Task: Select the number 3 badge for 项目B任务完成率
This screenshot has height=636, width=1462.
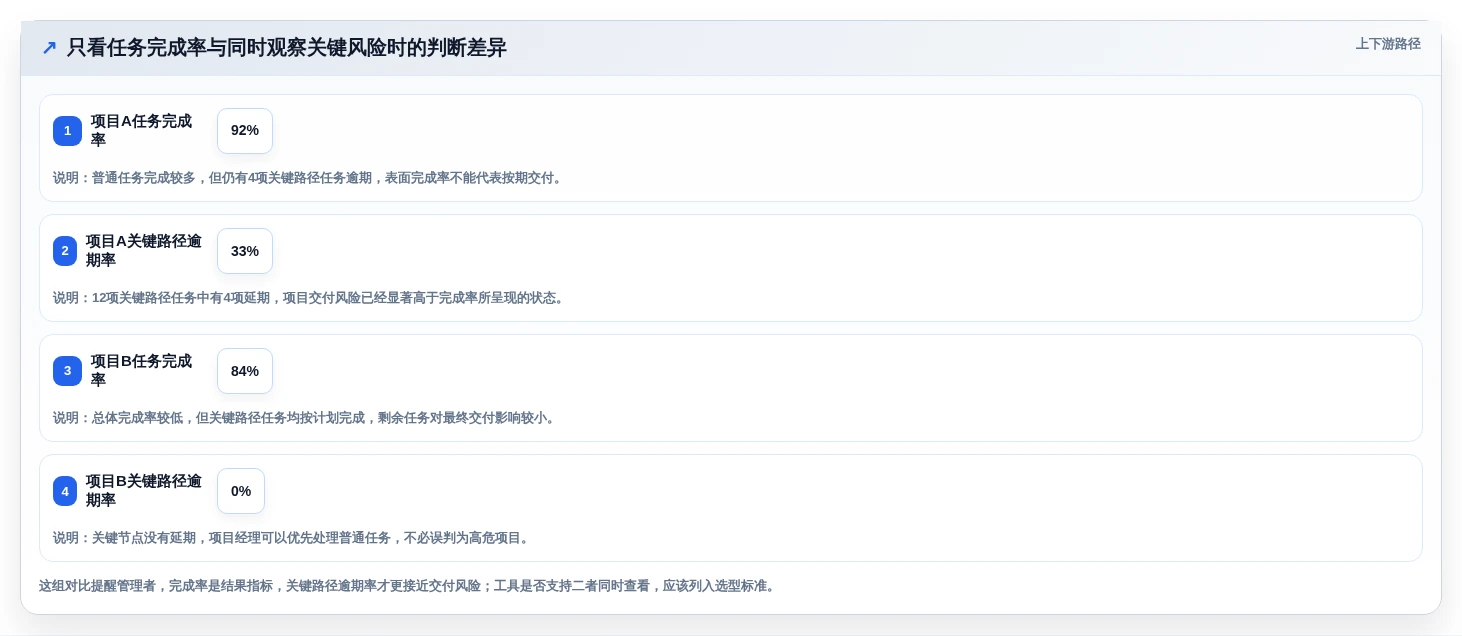Action: point(67,371)
